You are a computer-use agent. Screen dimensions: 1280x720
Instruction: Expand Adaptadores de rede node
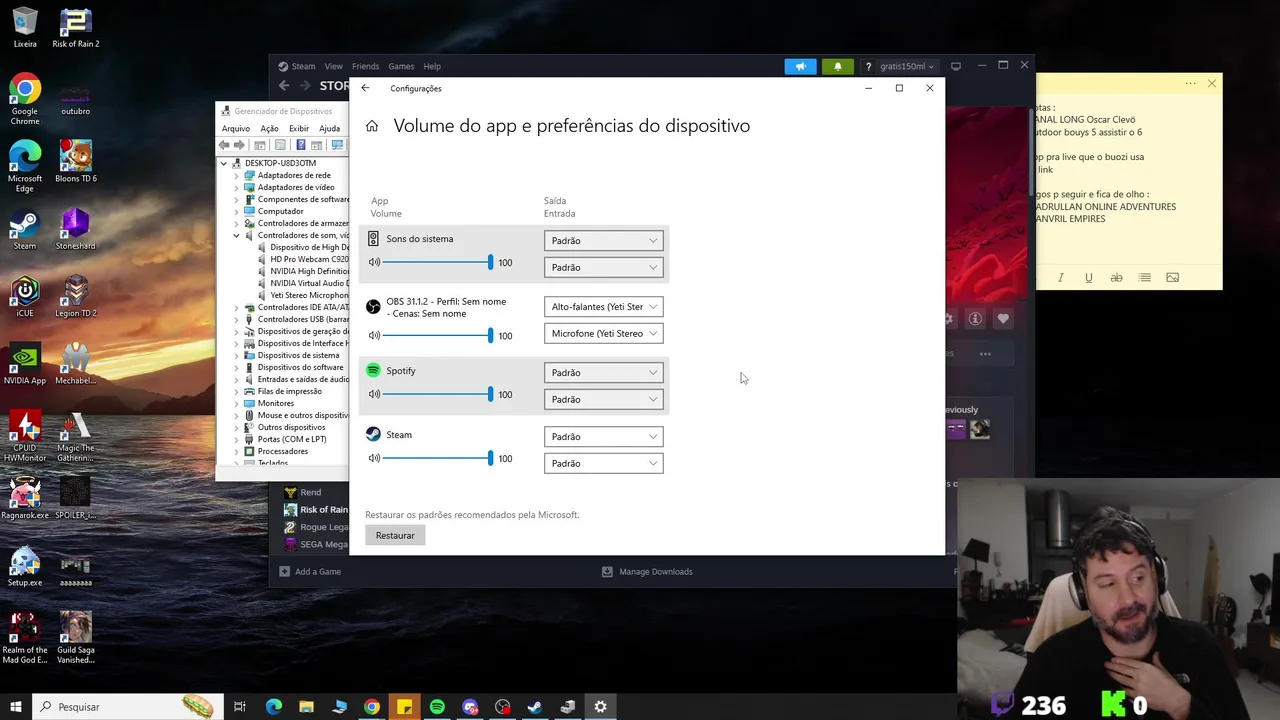click(x=237, y=175)
